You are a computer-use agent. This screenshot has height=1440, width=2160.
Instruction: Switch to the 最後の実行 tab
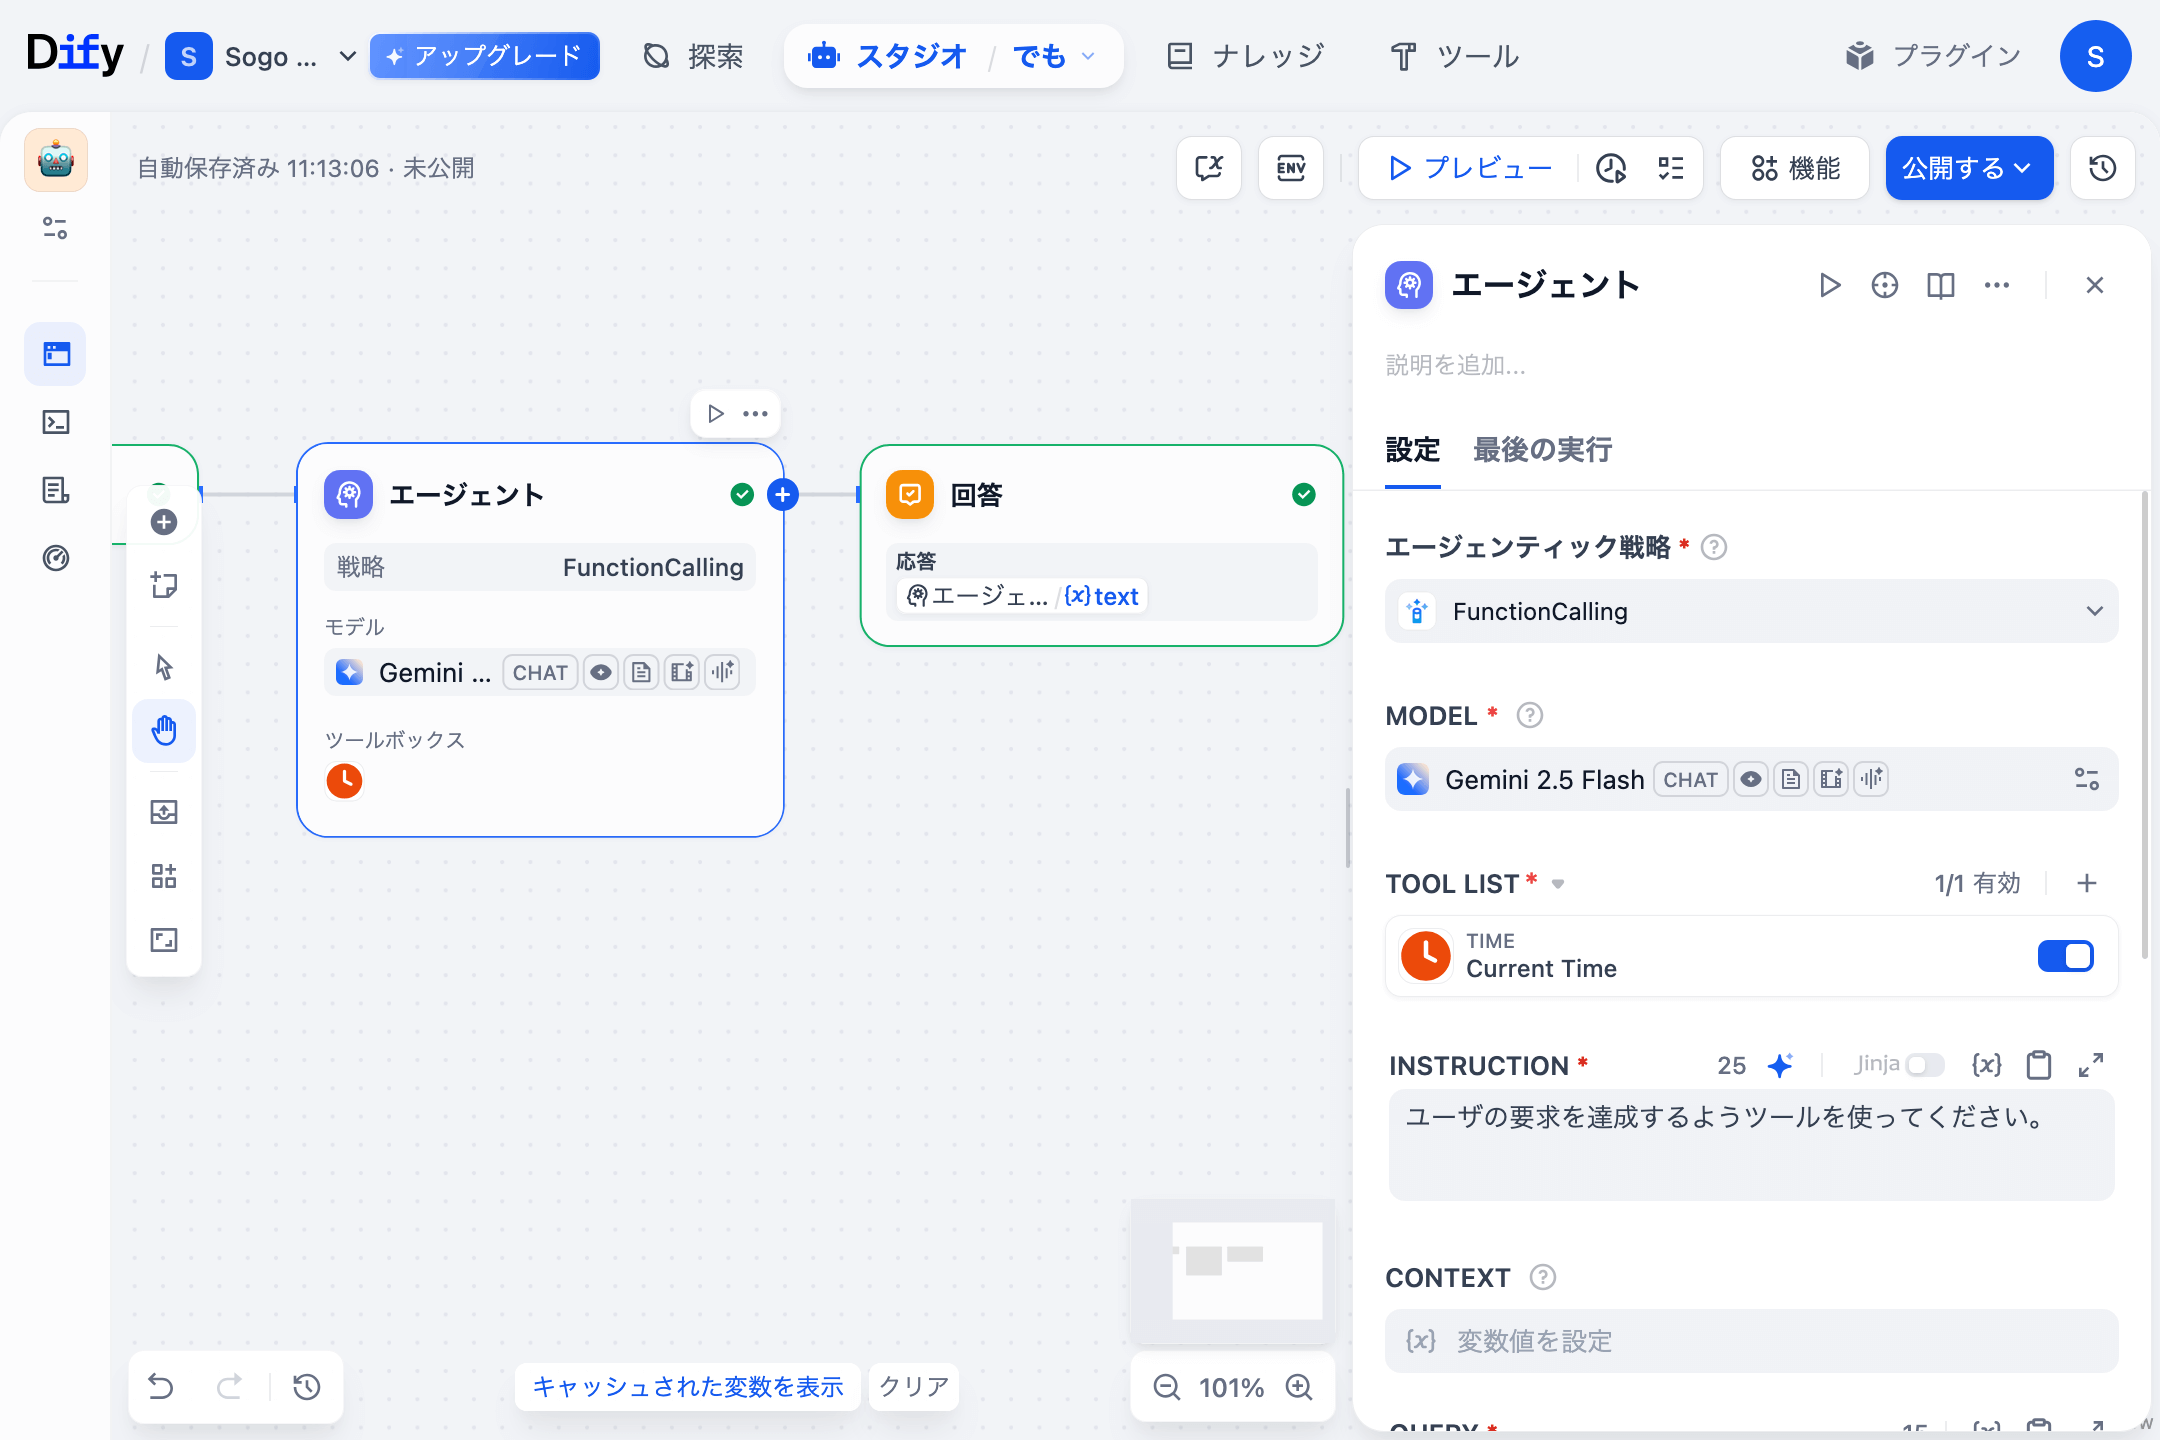1541,450
